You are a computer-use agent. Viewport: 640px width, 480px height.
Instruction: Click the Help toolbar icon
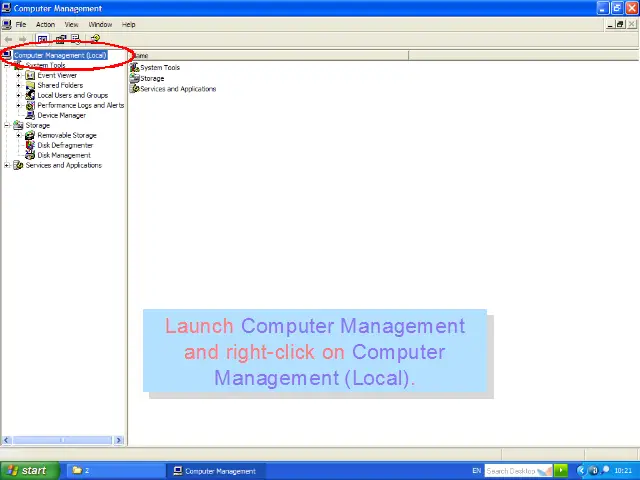(x=96, y=40)
